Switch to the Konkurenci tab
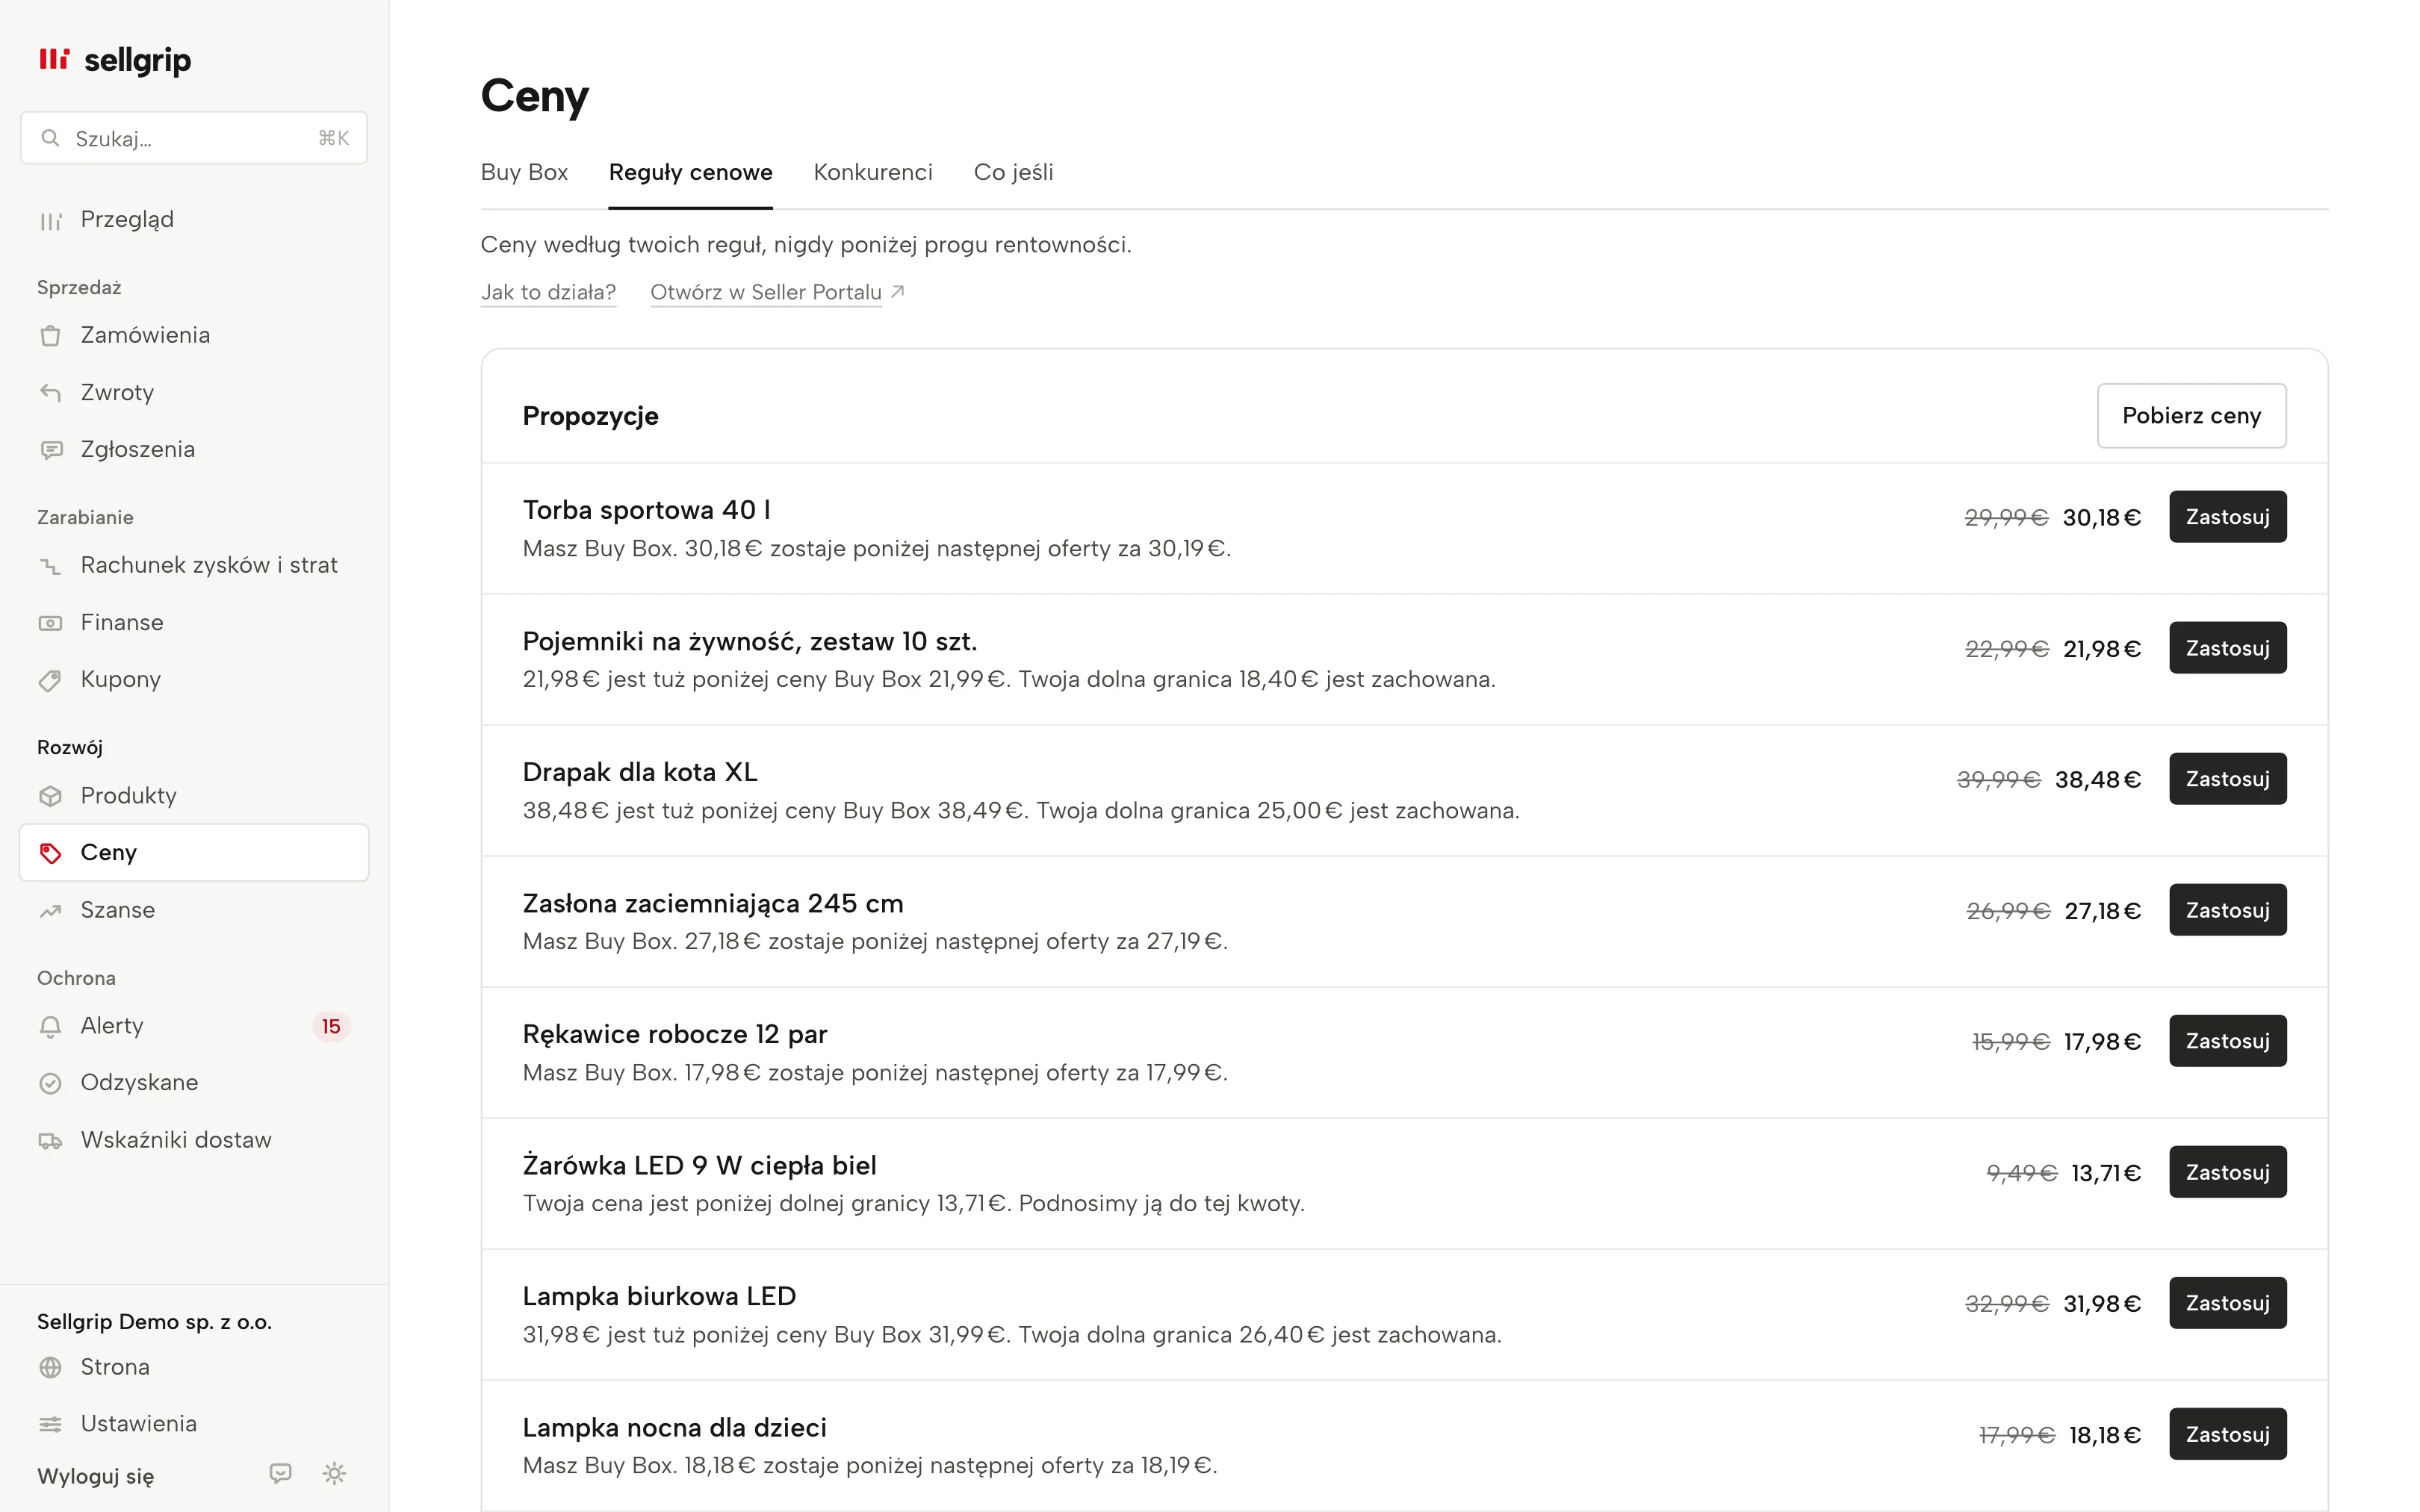This screenshot has height=1512, width=2420. pos(873,172)
